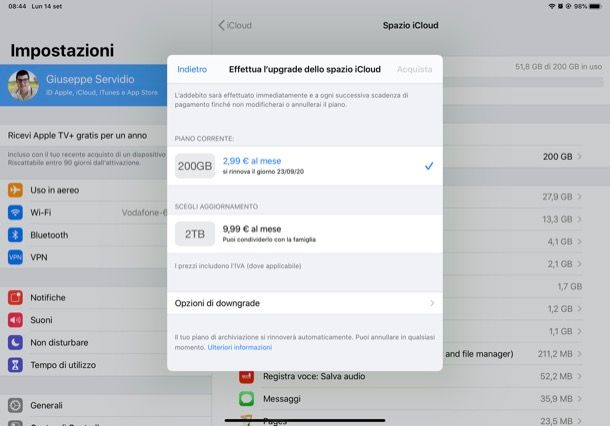
Task: Open Wi-Fi Vodafone network row
Action: coord(84,212)
